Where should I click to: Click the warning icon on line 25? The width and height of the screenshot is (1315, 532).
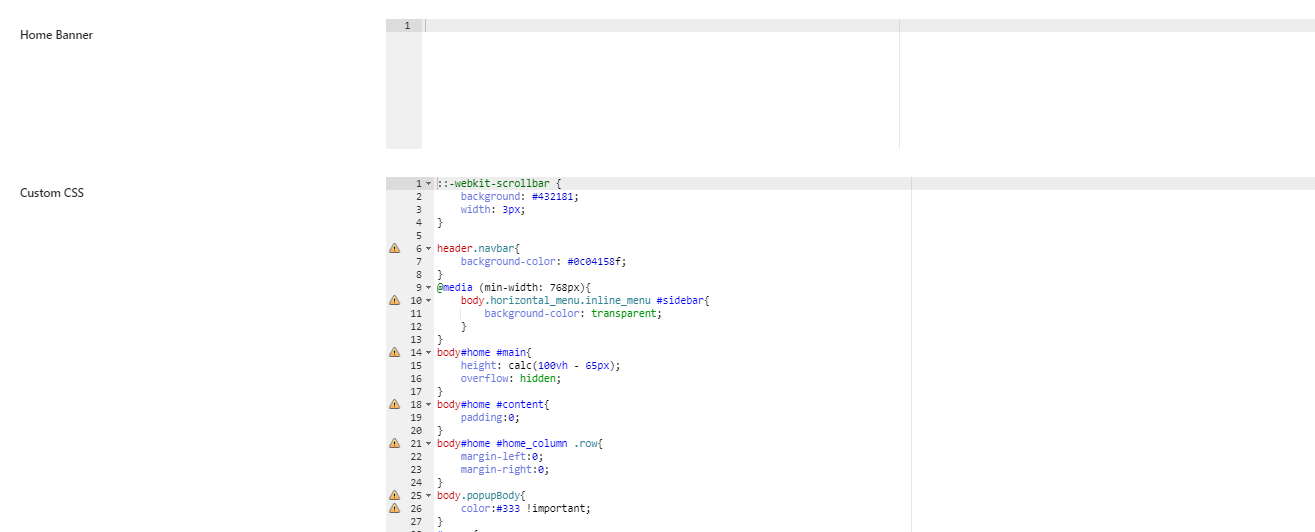[x=394, y=495]
